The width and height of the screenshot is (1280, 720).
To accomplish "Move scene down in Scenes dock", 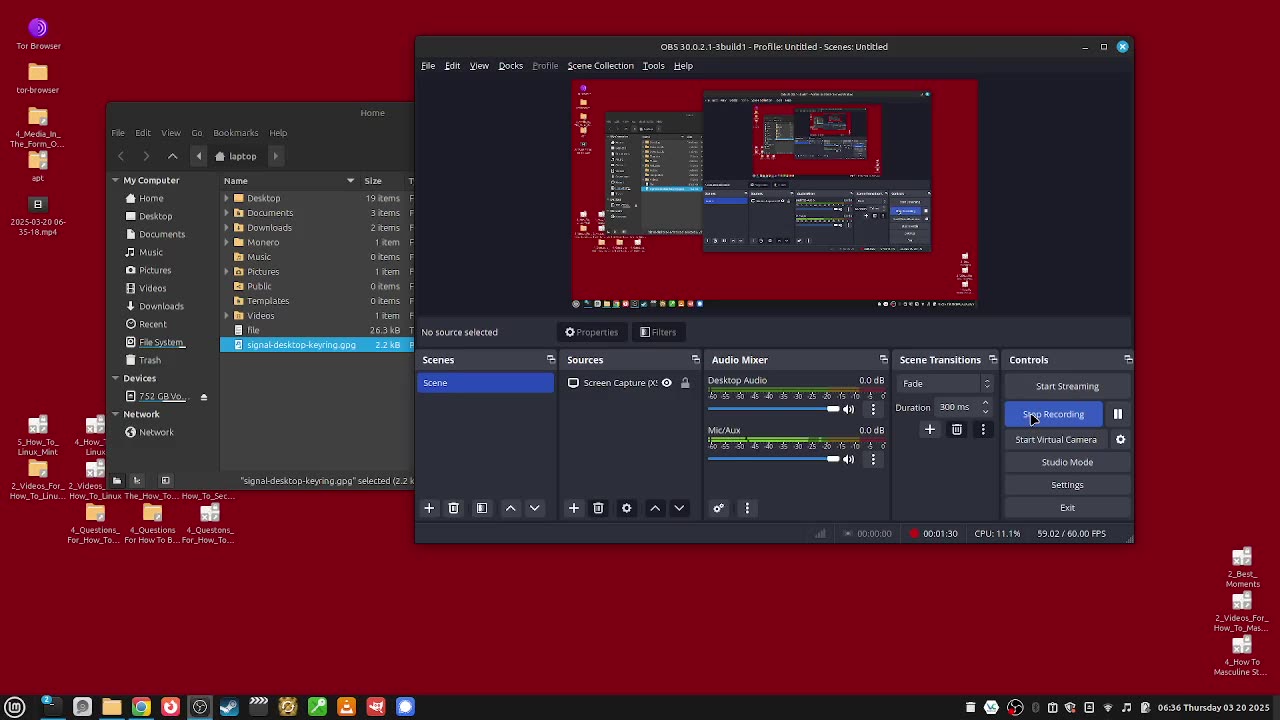I will coord(534,508).
